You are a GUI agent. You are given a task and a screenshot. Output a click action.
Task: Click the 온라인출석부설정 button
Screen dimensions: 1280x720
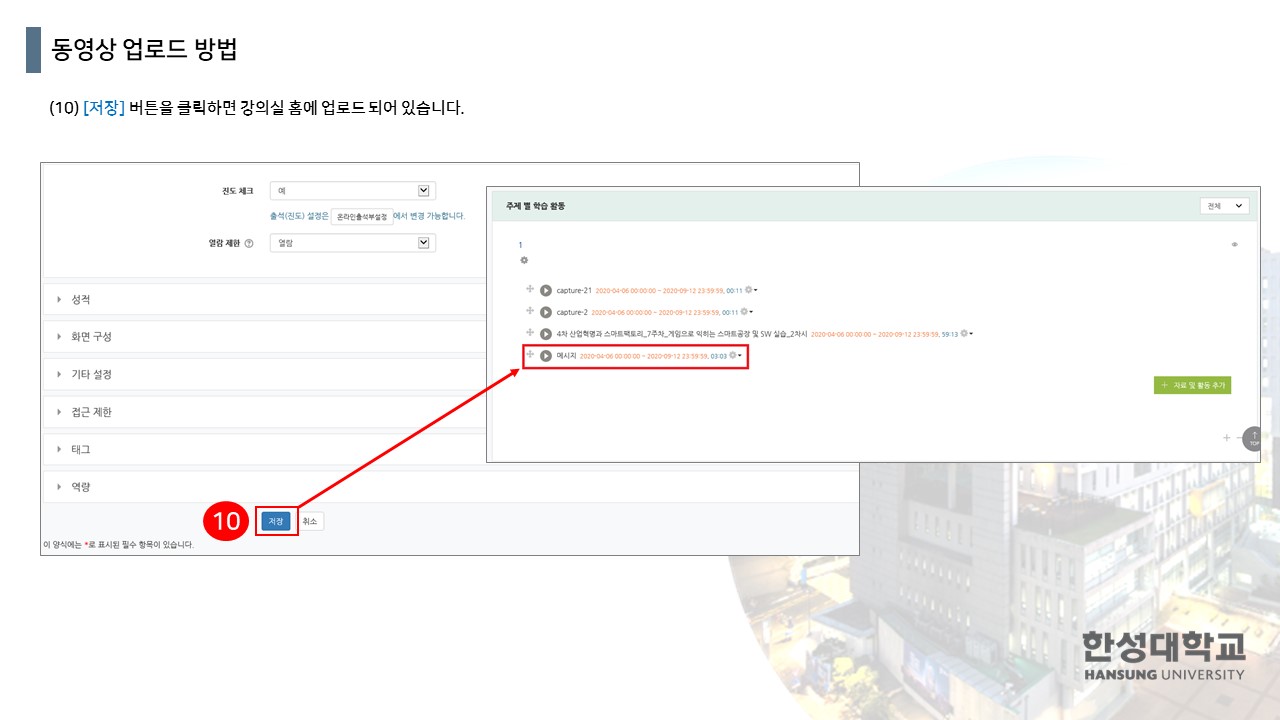(362, 216)
